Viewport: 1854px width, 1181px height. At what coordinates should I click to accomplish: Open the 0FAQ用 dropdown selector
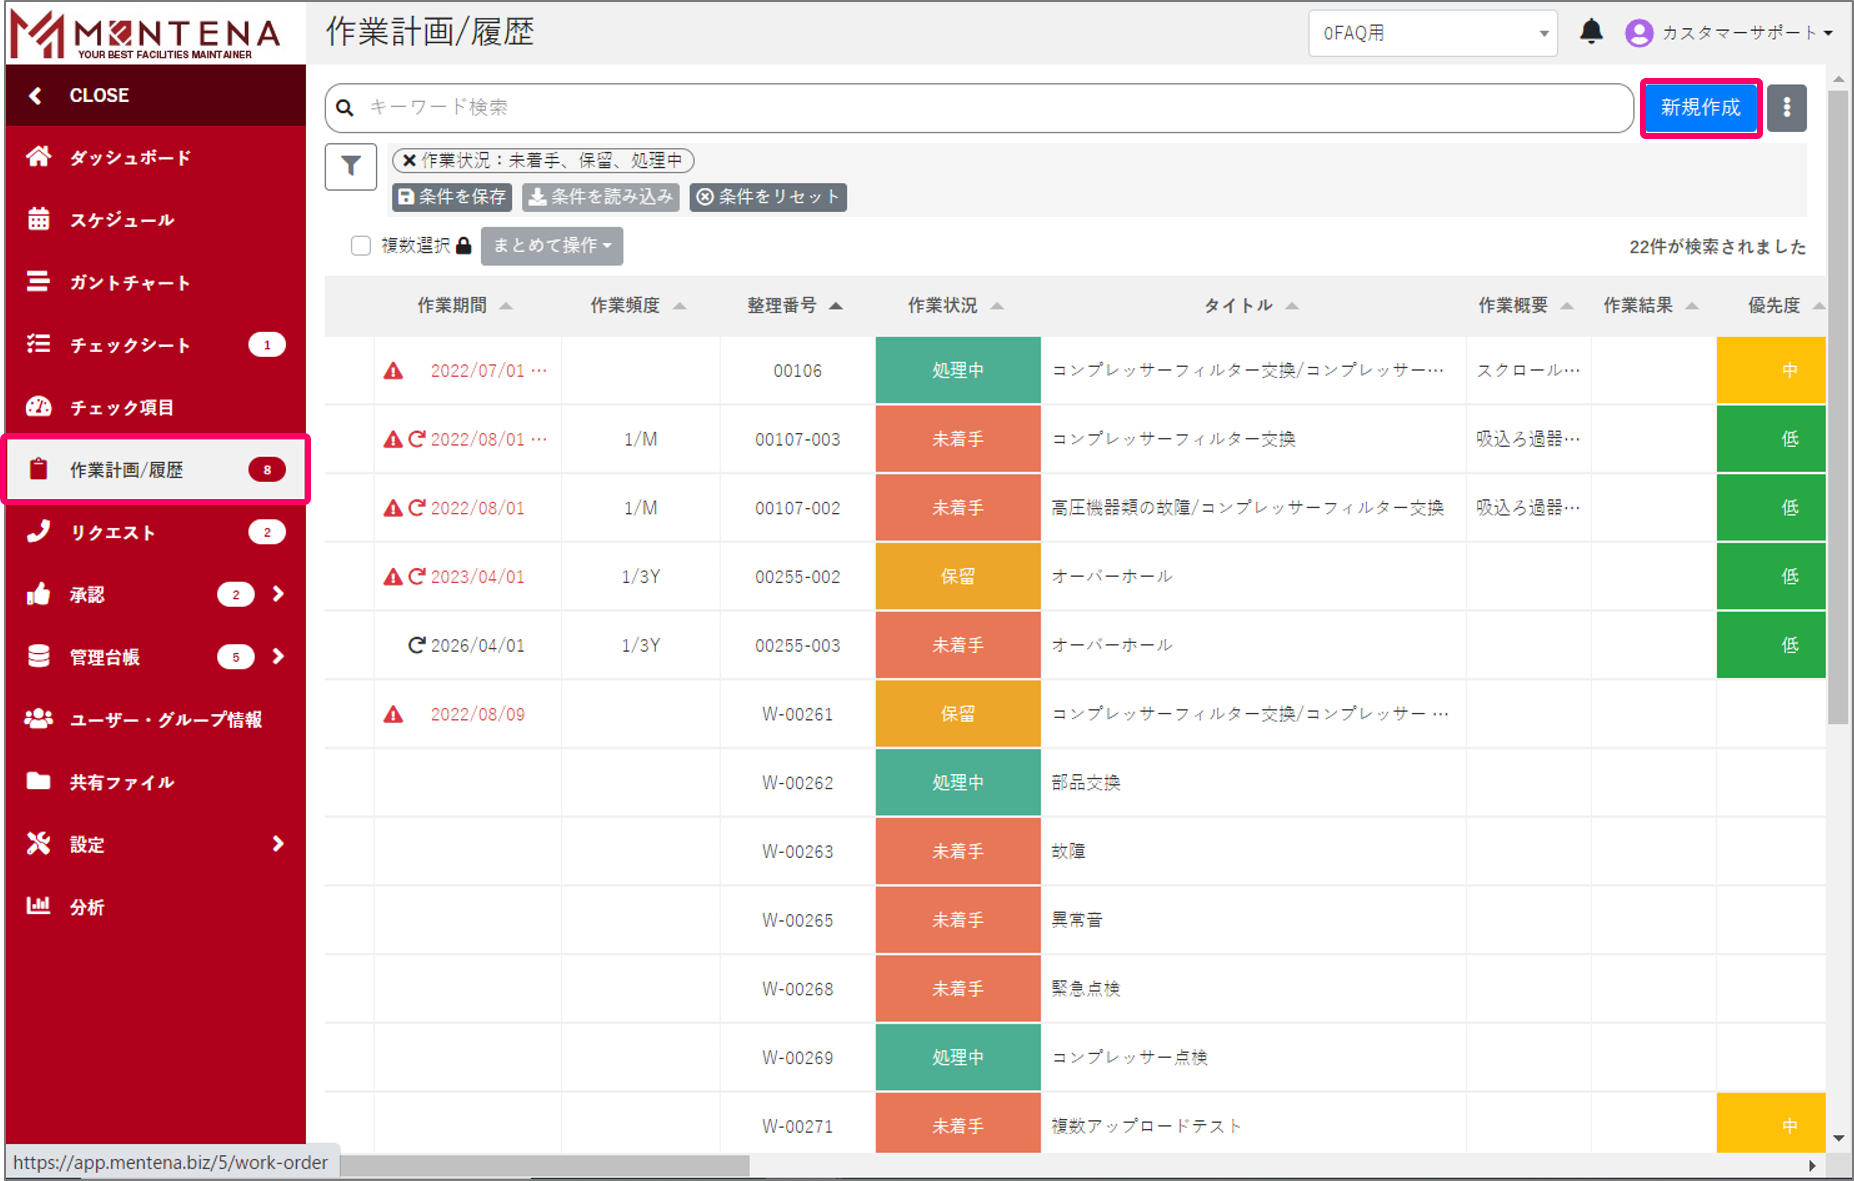coord(1431,33)
